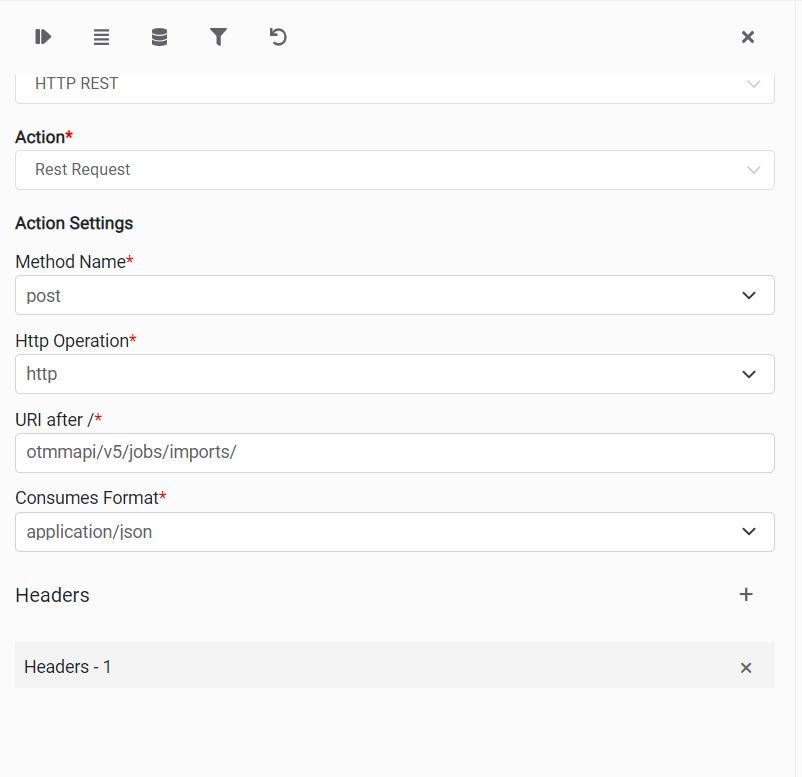Click the Http Operation field label
Screen dimensions: 802x777
click(72, 341)
